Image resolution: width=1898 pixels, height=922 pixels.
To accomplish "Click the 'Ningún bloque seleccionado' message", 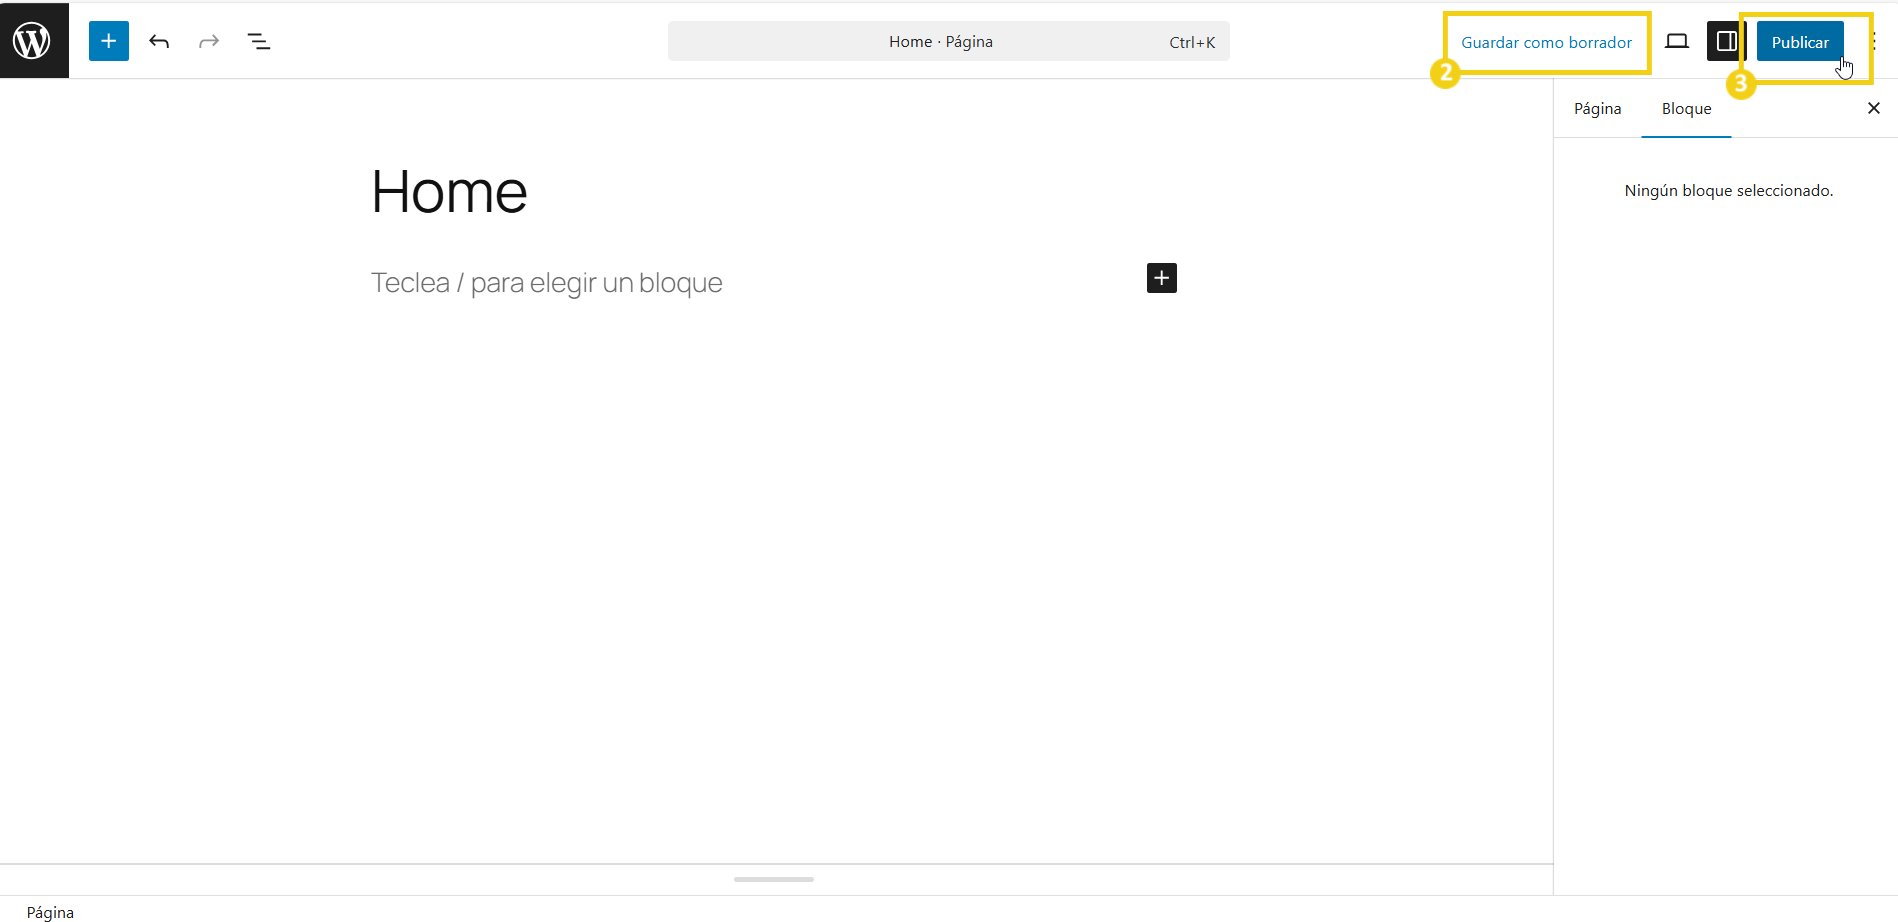I will point(1728,191).
